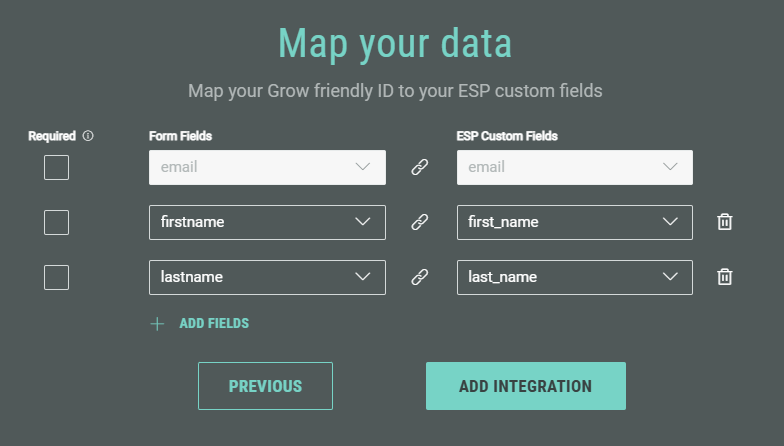Go back with the Previous button
The width and height of the screenshot is (784, 446).
tap(265, 386)
